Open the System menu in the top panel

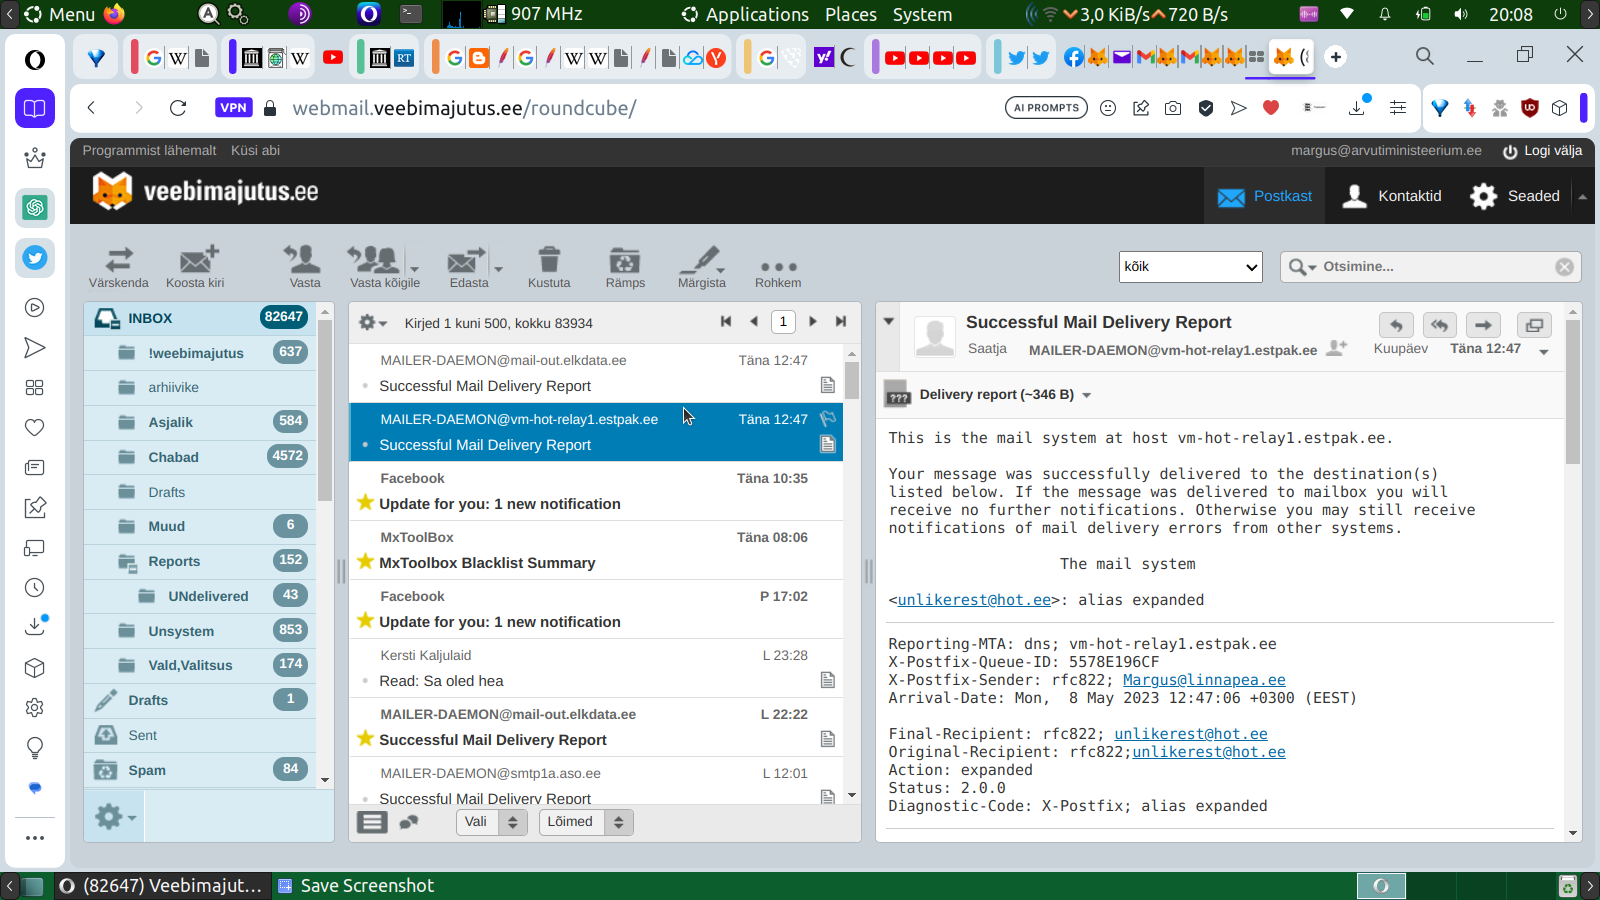(x=922, y=14)
